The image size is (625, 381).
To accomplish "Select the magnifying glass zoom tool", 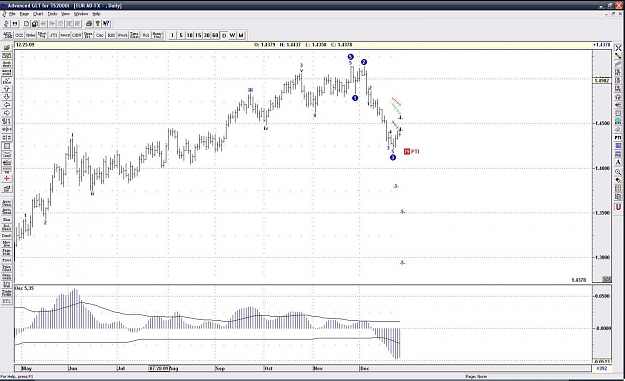I will click(618, 172).
